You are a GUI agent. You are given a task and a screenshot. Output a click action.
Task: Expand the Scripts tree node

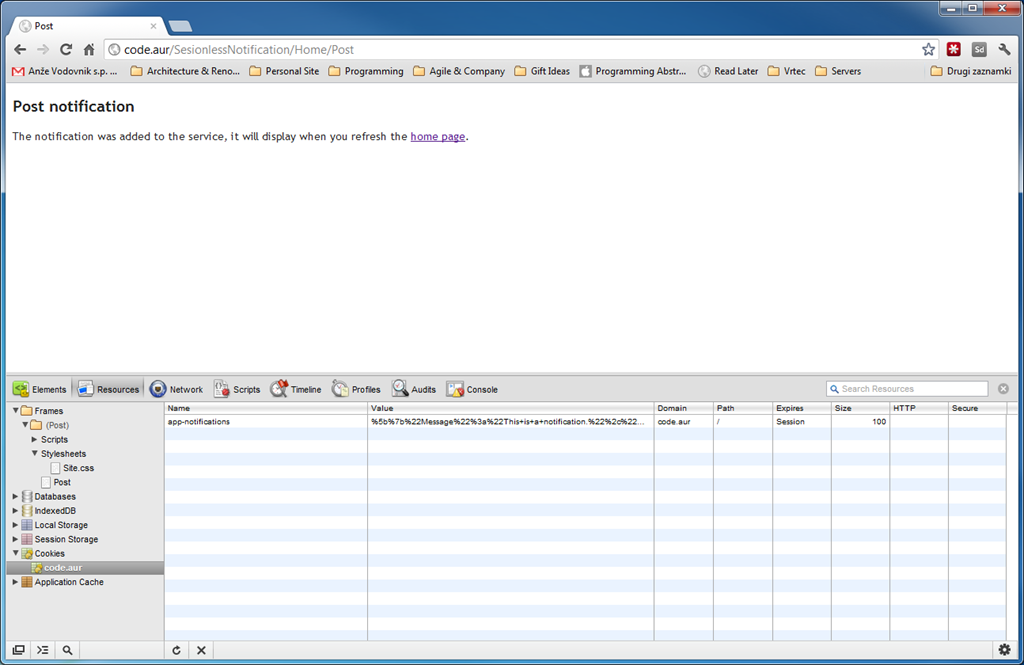tap(35, 439)
